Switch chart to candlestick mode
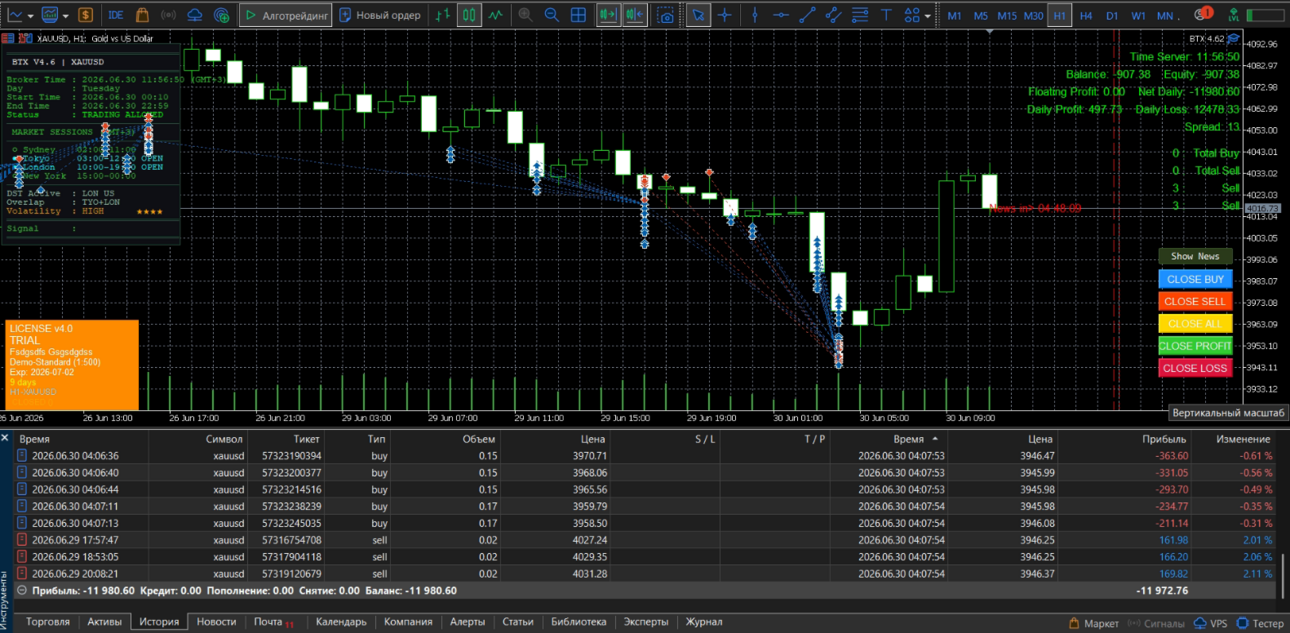 tap(469, 15)
